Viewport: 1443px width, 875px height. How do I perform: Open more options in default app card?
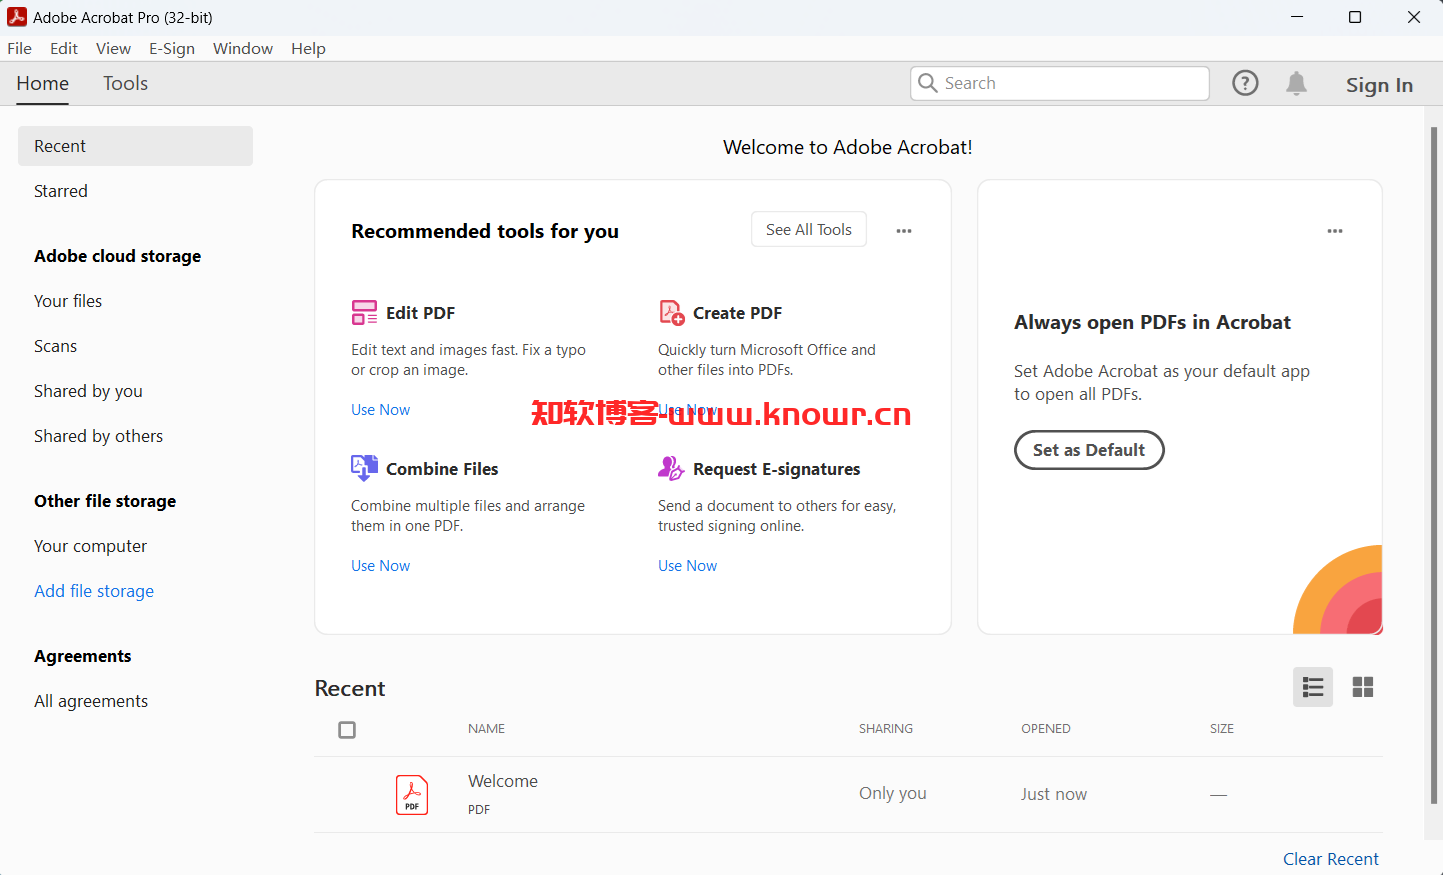pos(1335,231)
